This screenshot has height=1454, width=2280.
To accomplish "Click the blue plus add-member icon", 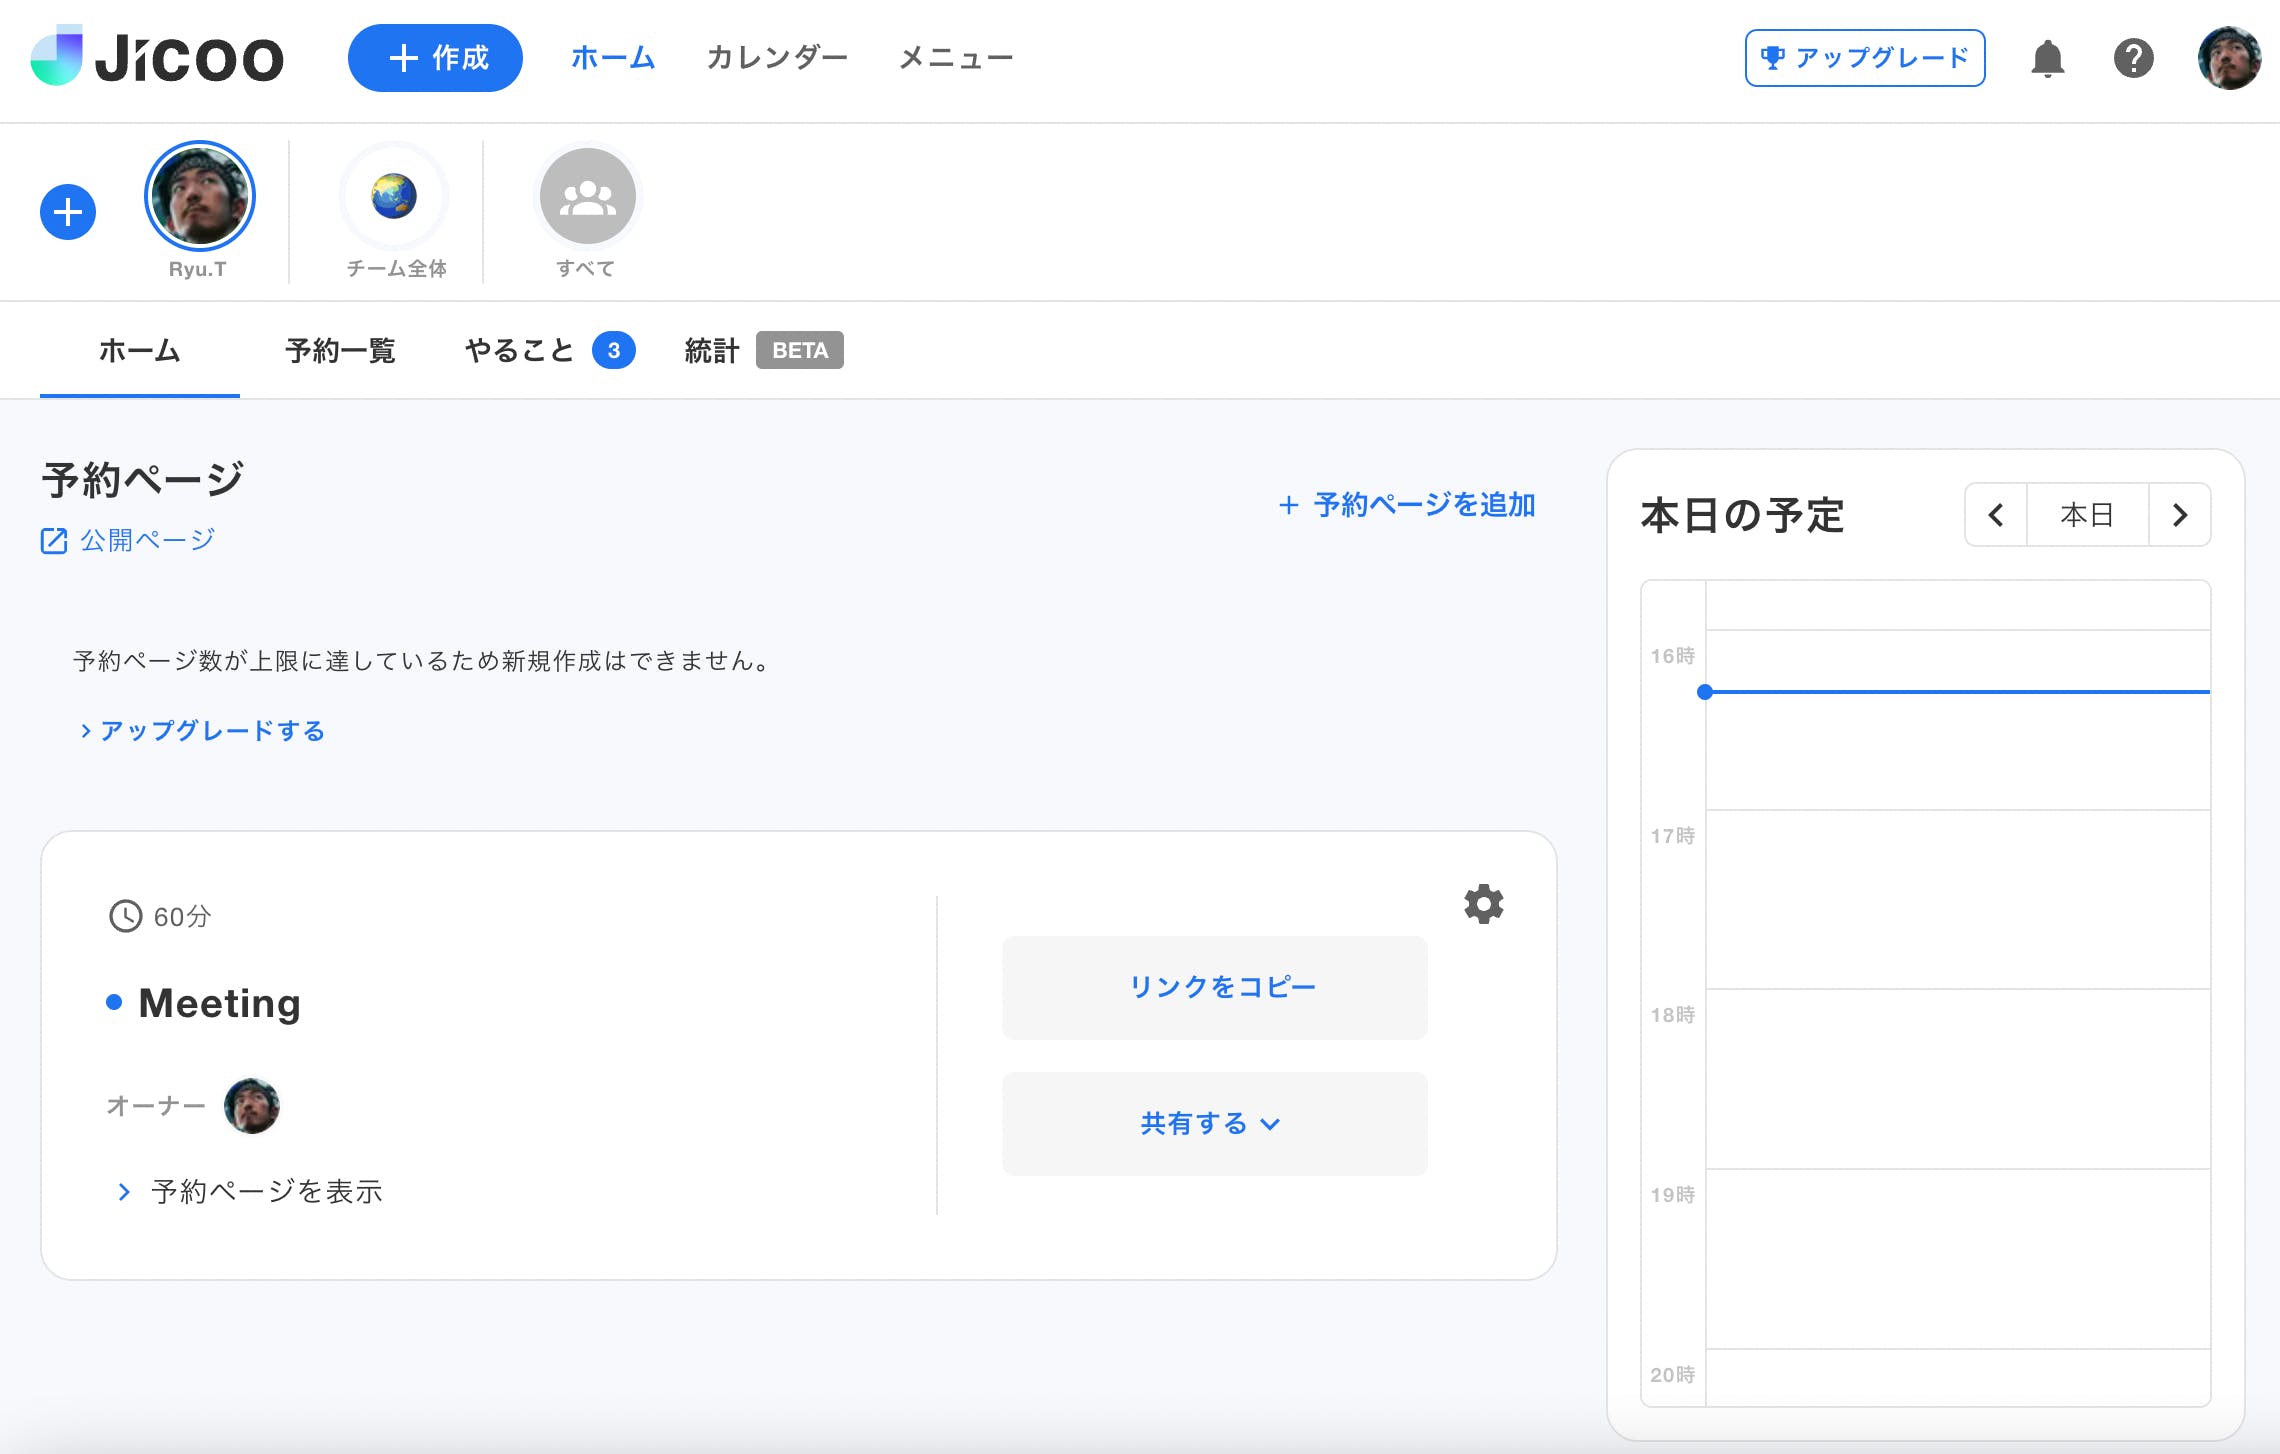I will (68, 212).
